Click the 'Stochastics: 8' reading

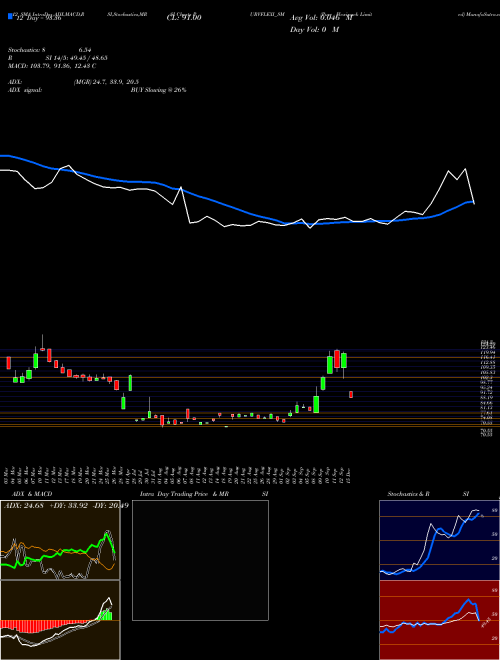pos(27,50)
